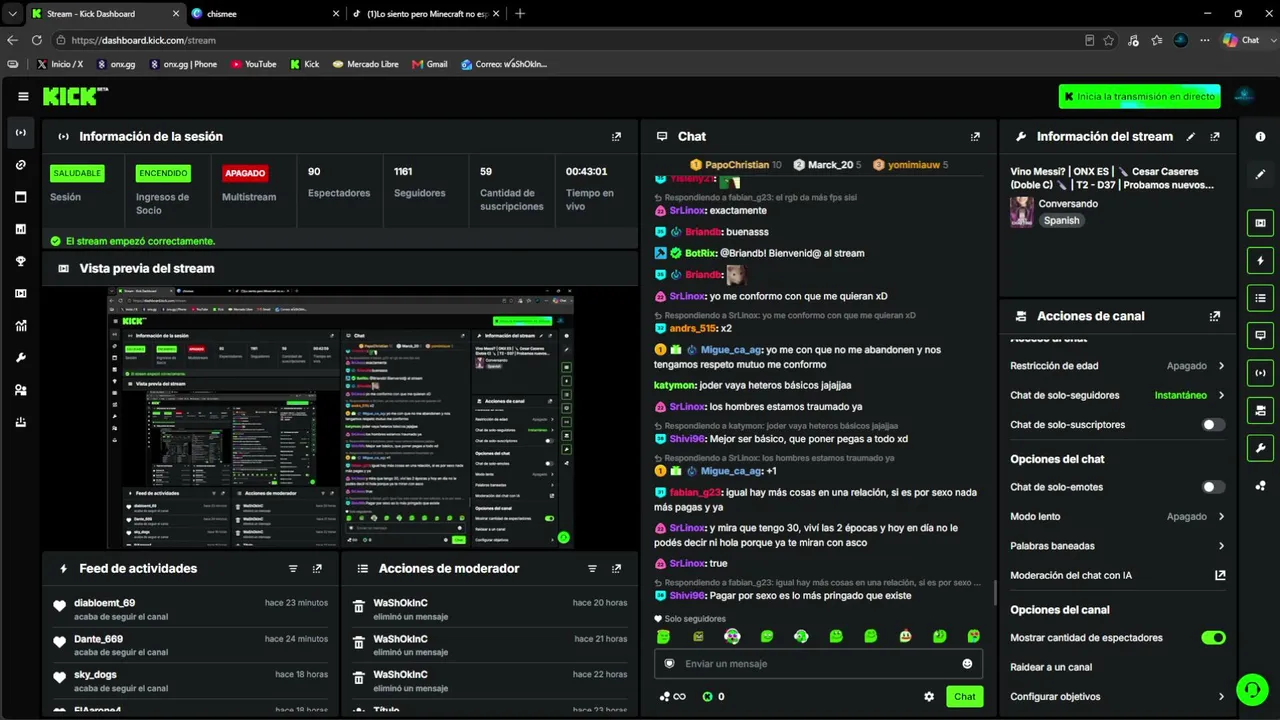The height and width of the screenshot is (720, 1280).
Task: Click the Kick logo in the header
Action: [74, 96]
